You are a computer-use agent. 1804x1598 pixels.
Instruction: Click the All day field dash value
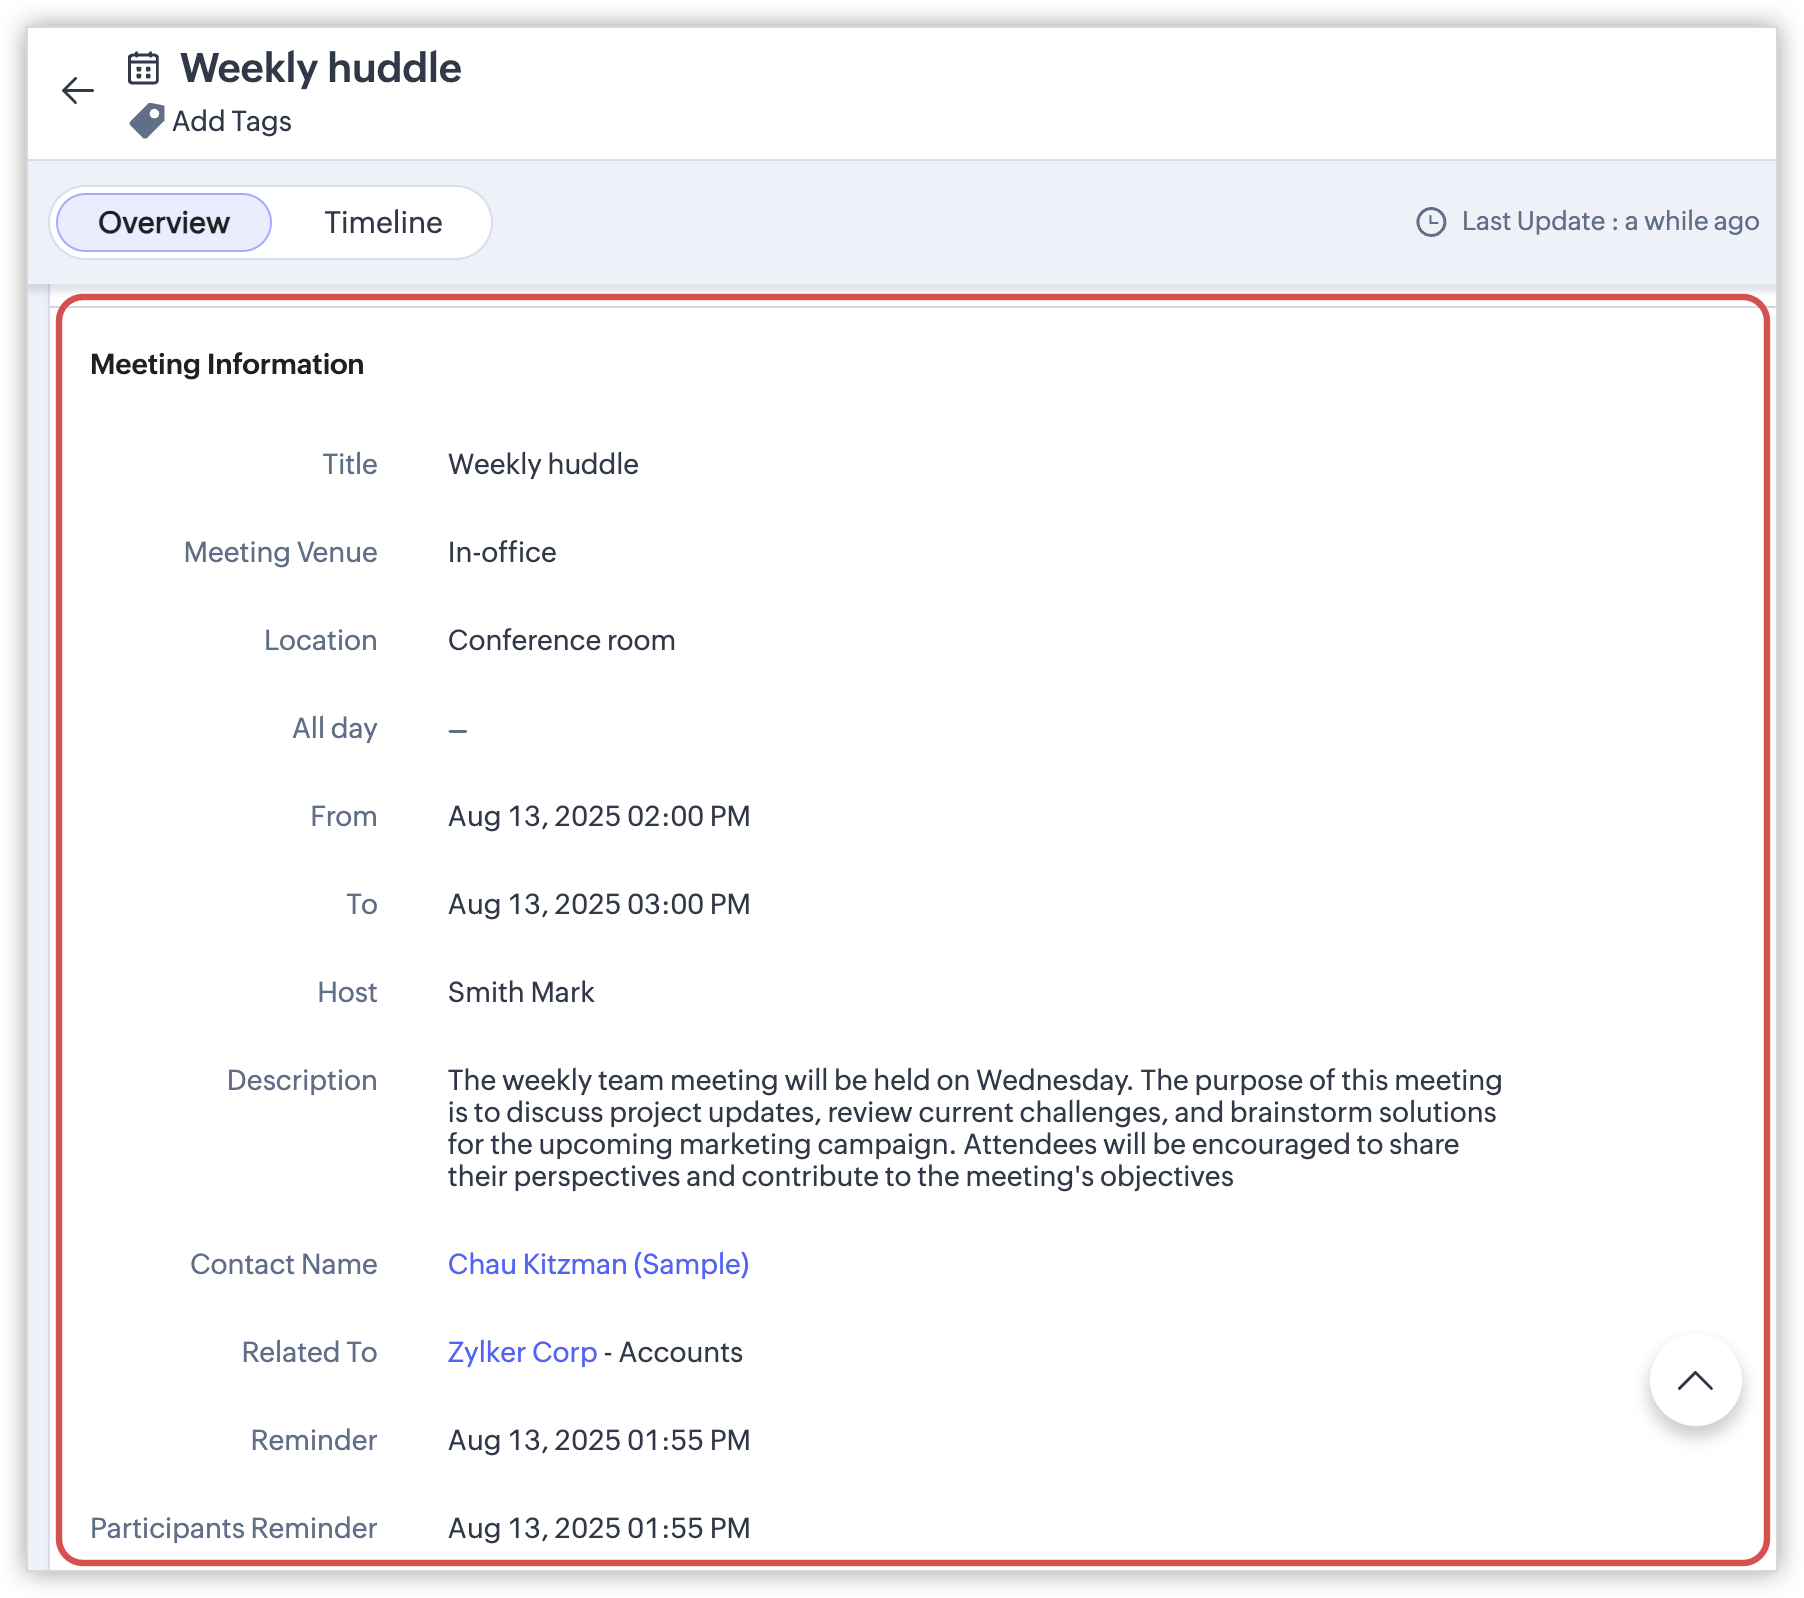pyautogui.click(x=458, y=730)
